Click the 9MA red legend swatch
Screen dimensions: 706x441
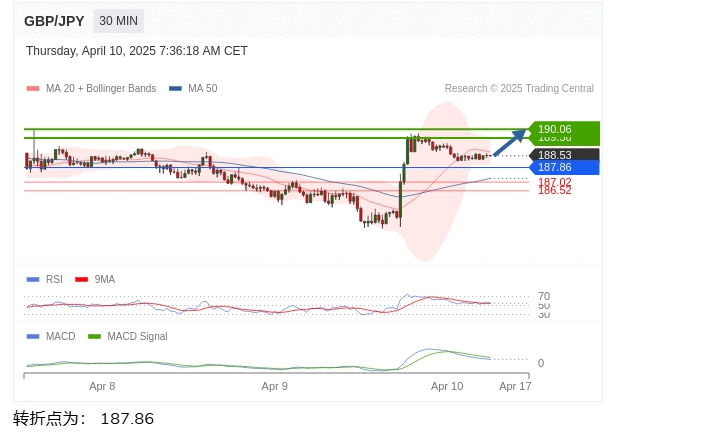point(81,279)
